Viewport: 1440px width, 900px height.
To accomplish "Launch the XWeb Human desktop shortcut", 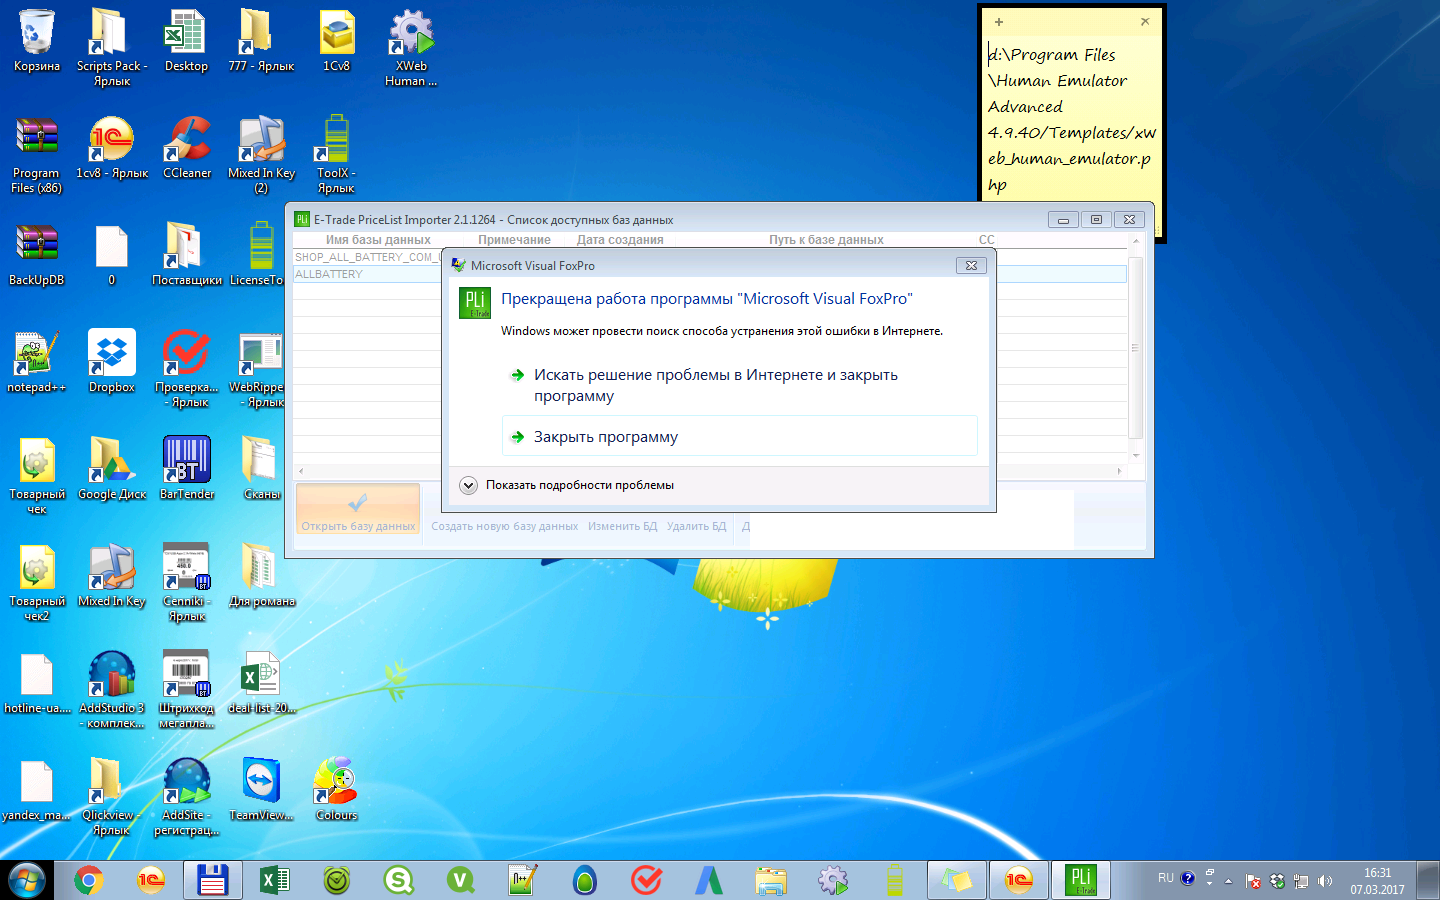I will point(411,48).
